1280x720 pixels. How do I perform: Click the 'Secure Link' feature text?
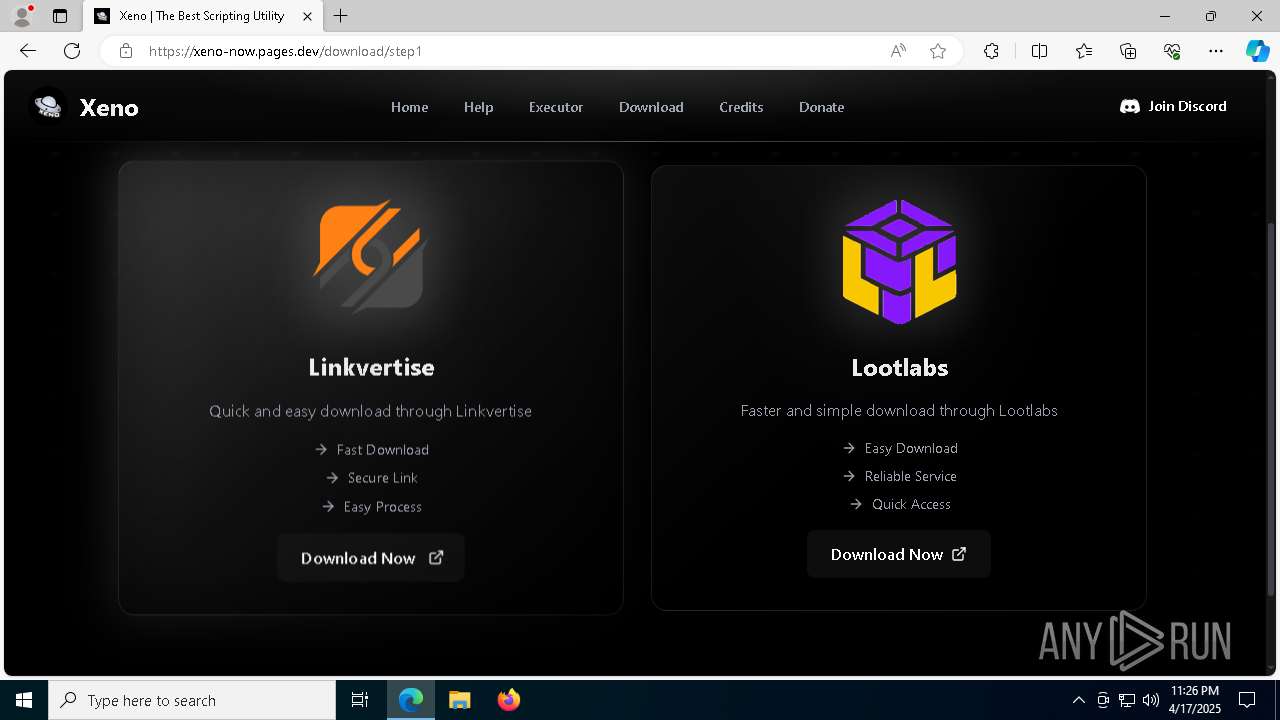click(383, 478)
